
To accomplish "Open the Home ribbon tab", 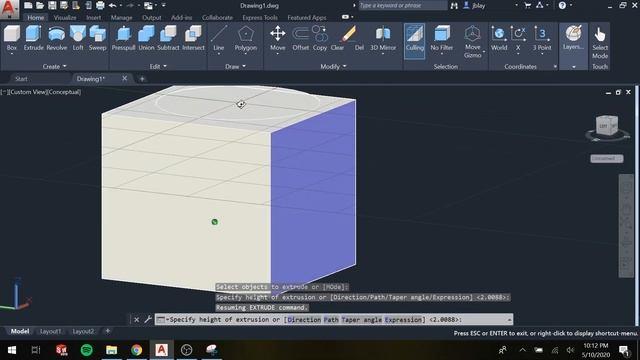I will click(x=36, y=18).
